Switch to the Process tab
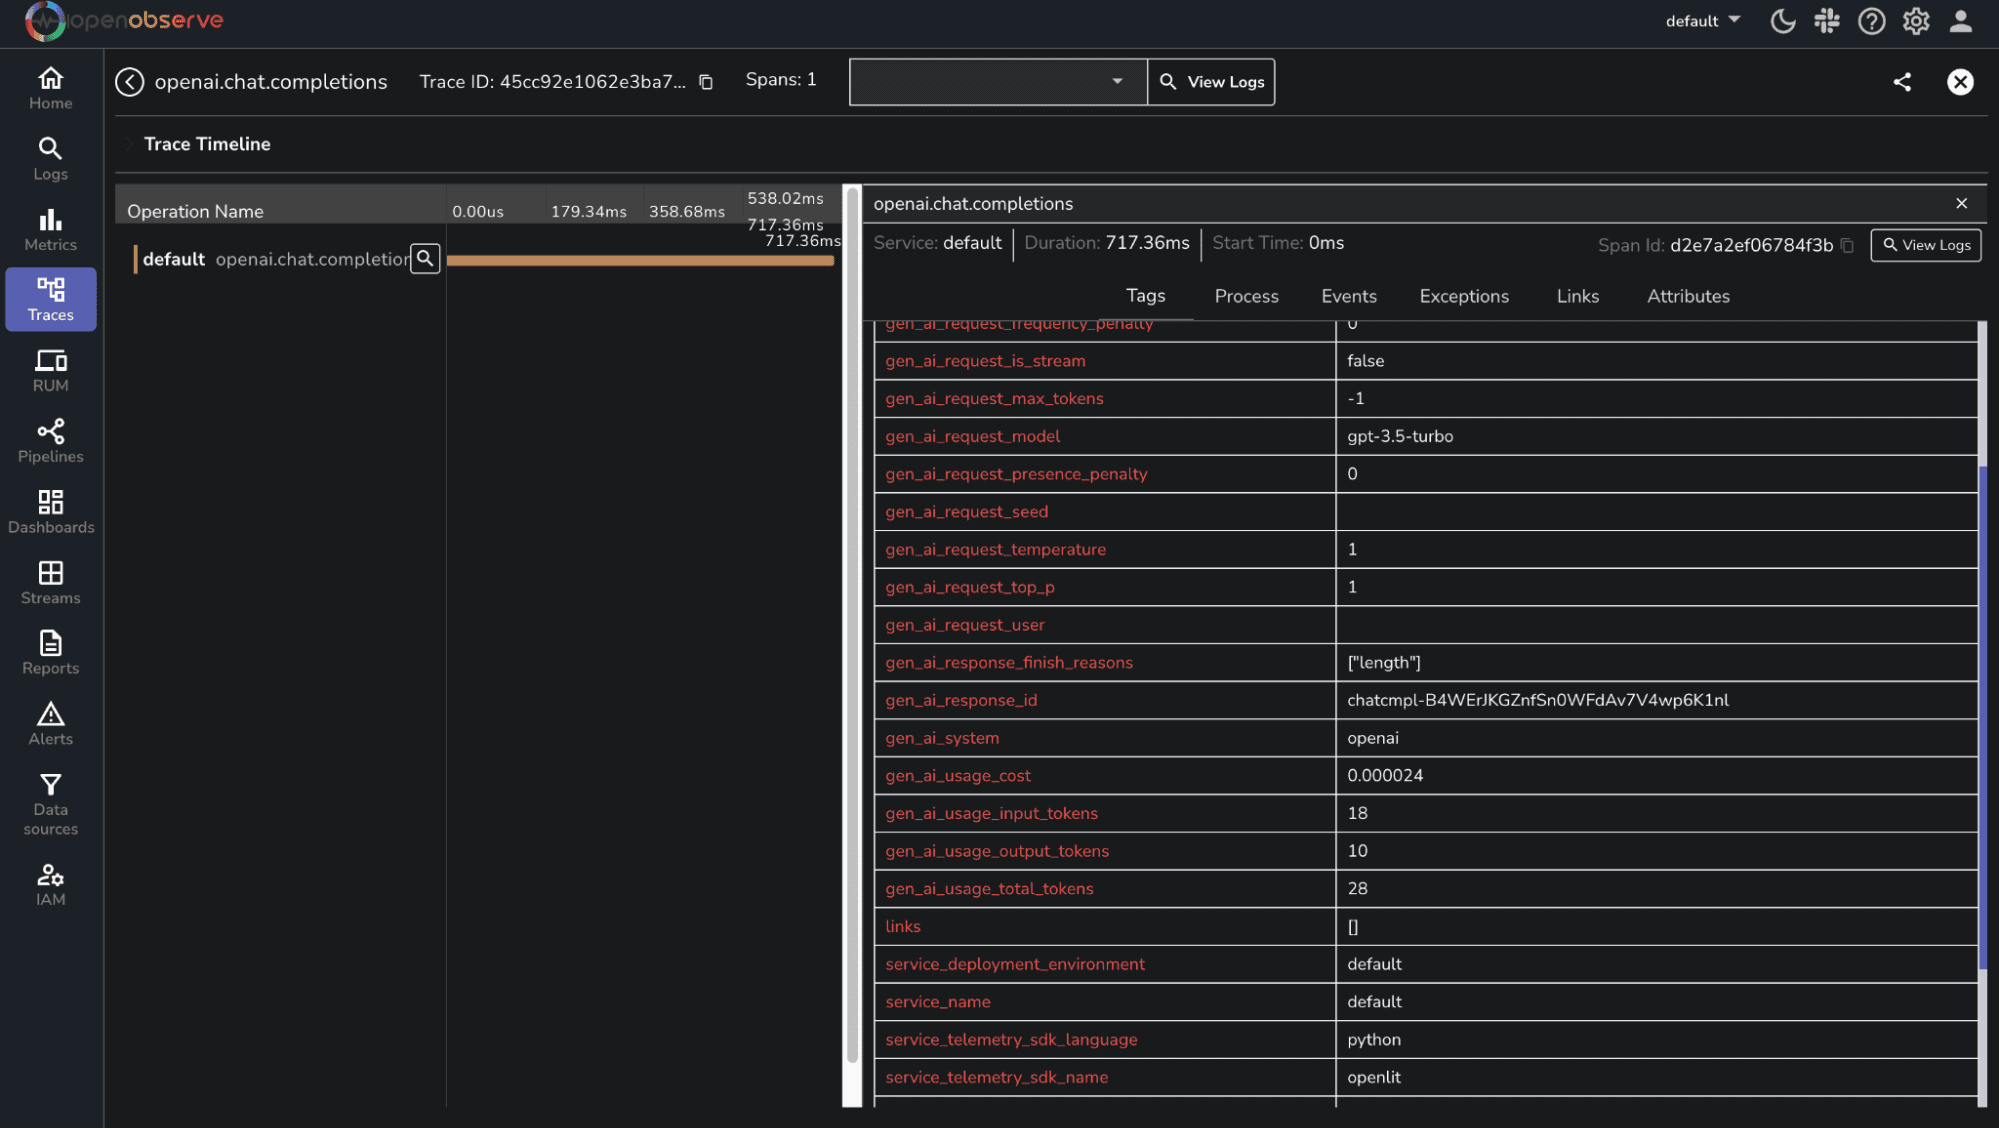The height and width of the screenshot is (1129, 1999). click(1246, 296)
